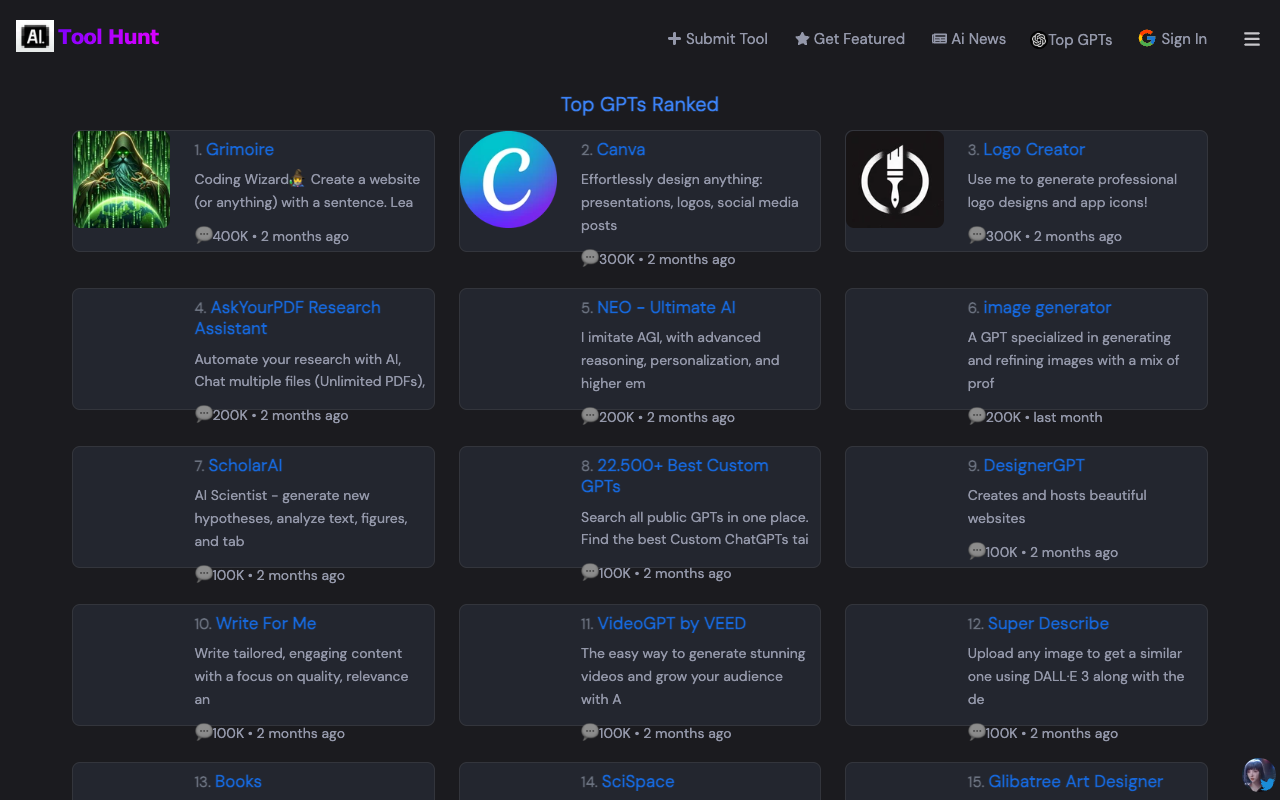1280x800 pixels.
Task: Open the Logo Creator paintbrush thumbnail
Action: click(x=895, y=180)
